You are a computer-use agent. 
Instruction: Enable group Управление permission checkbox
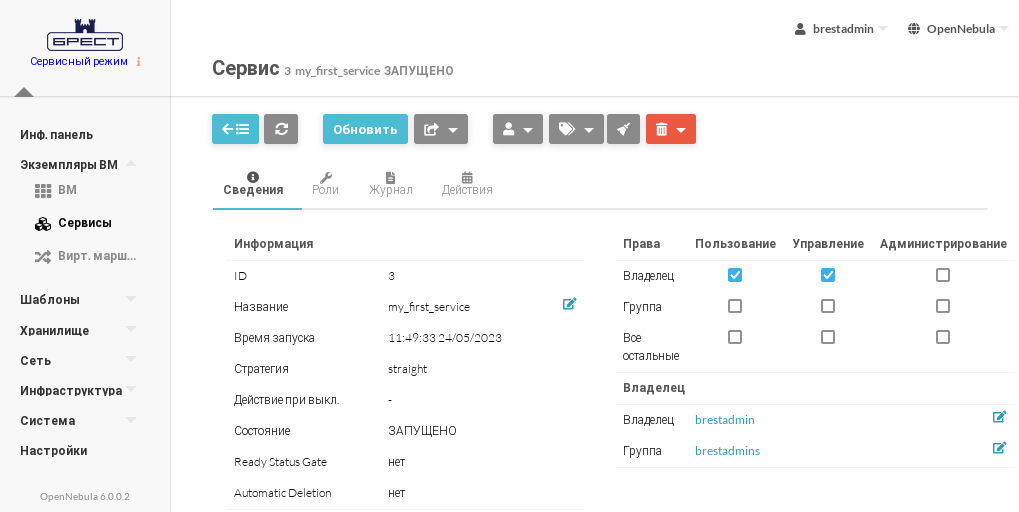pos(828,306)
